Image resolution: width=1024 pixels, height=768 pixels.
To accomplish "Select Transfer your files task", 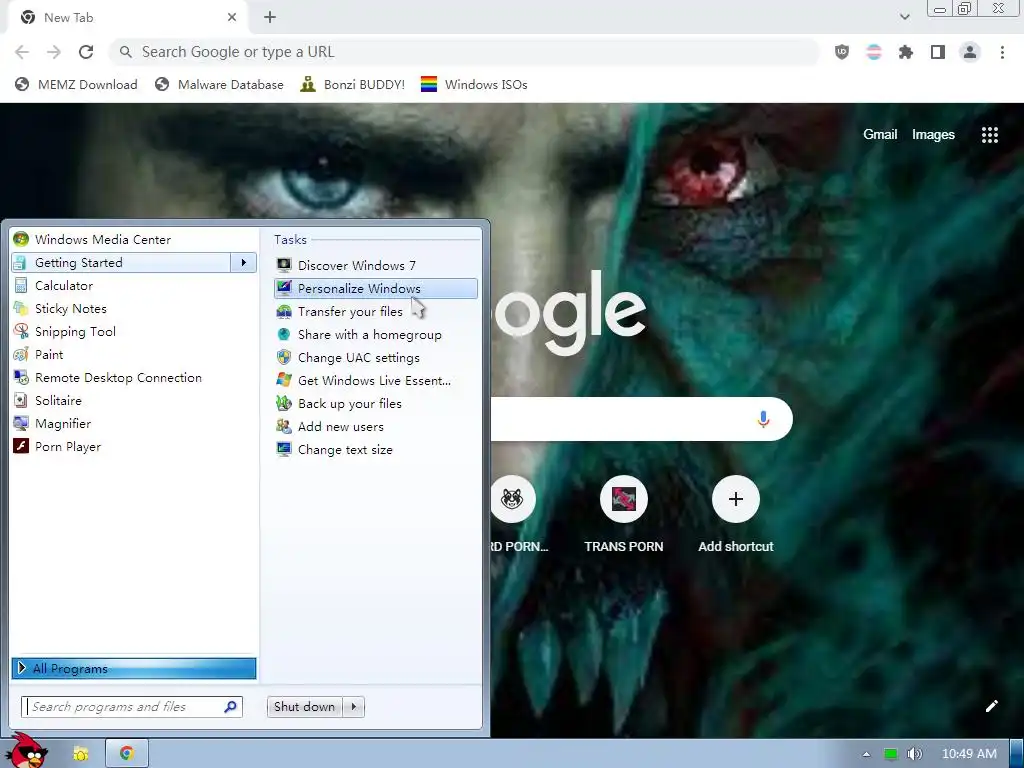I will point(376,312).
